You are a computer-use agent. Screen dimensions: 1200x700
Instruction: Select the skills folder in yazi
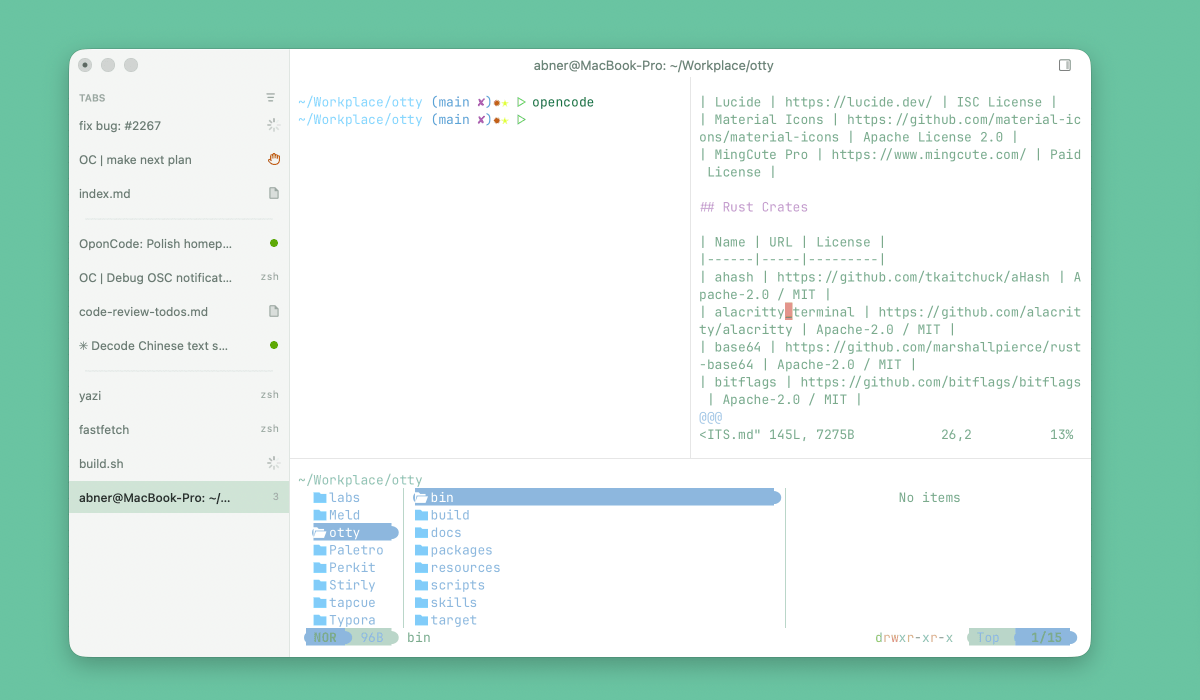(x=453, y=603)
